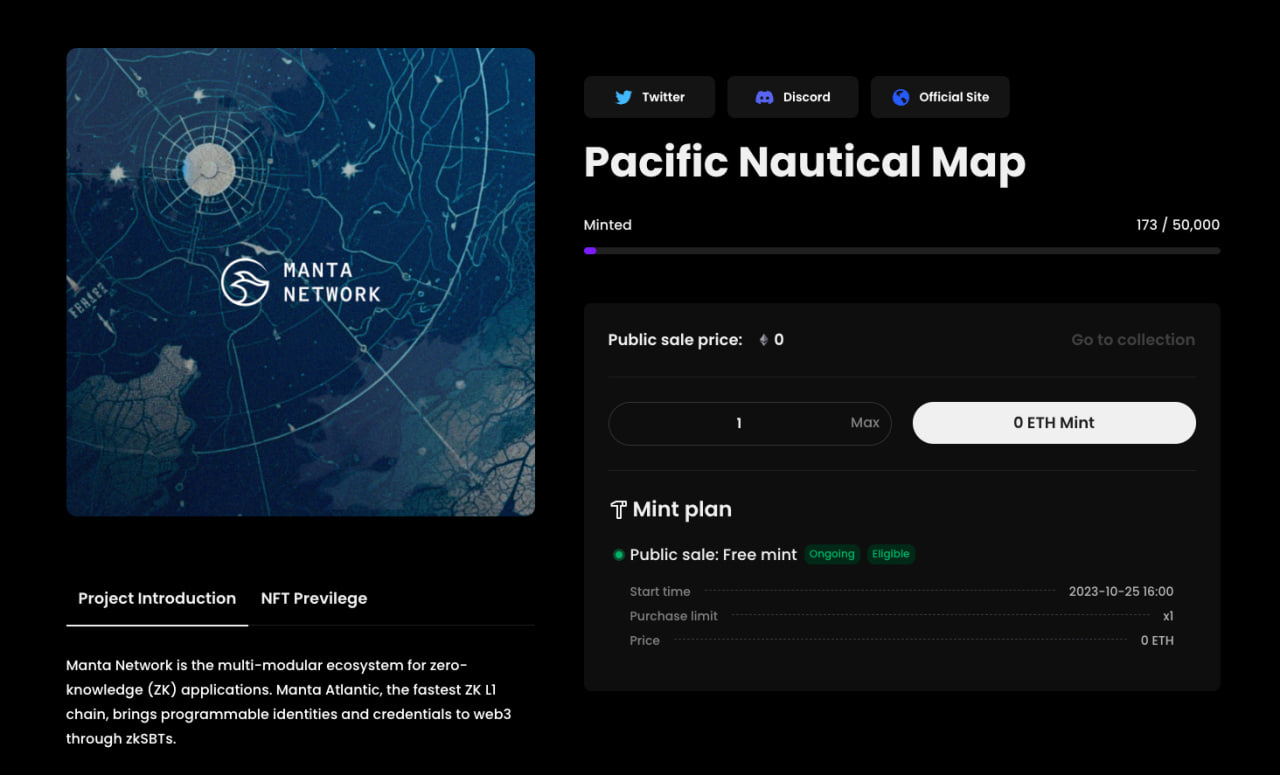Click the Ongoing status badge

tap(832, 554)
